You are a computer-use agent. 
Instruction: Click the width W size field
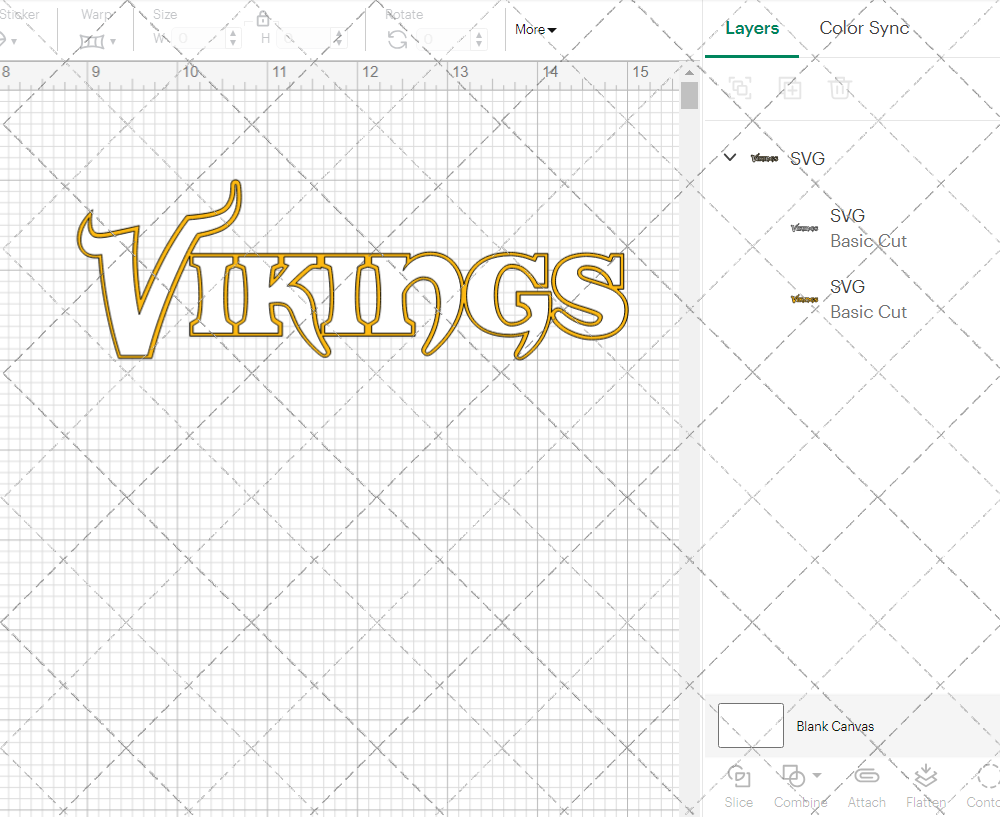(x=200, y=38)
